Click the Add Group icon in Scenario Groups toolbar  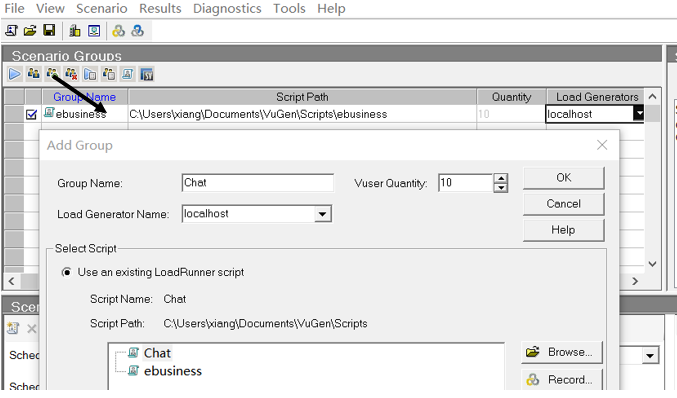click(52, 74)
